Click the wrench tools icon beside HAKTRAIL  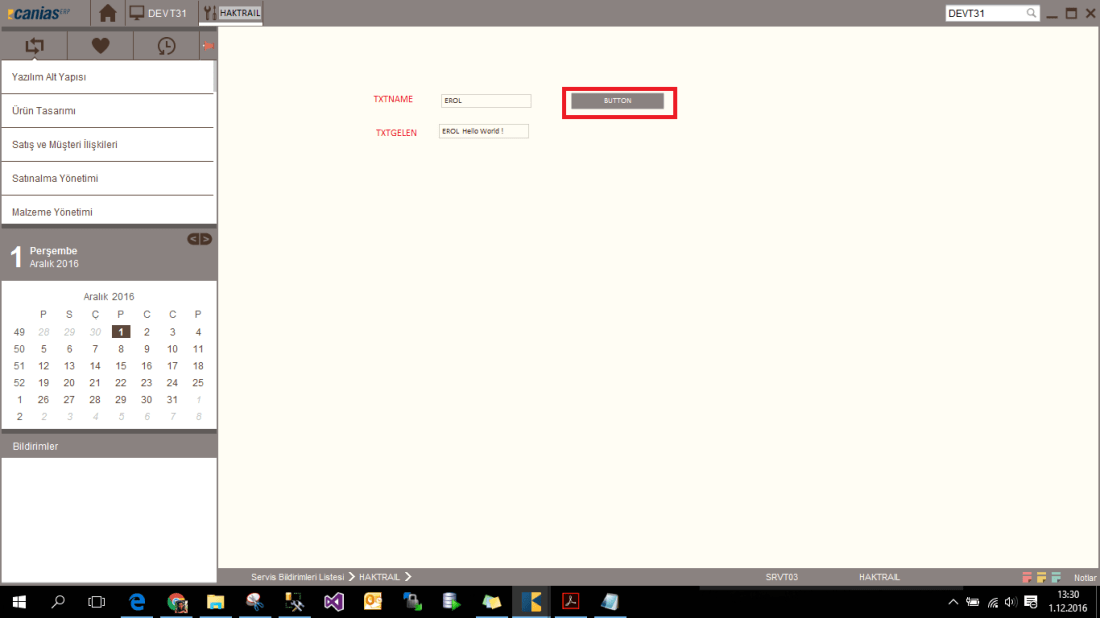pos(208,13)
